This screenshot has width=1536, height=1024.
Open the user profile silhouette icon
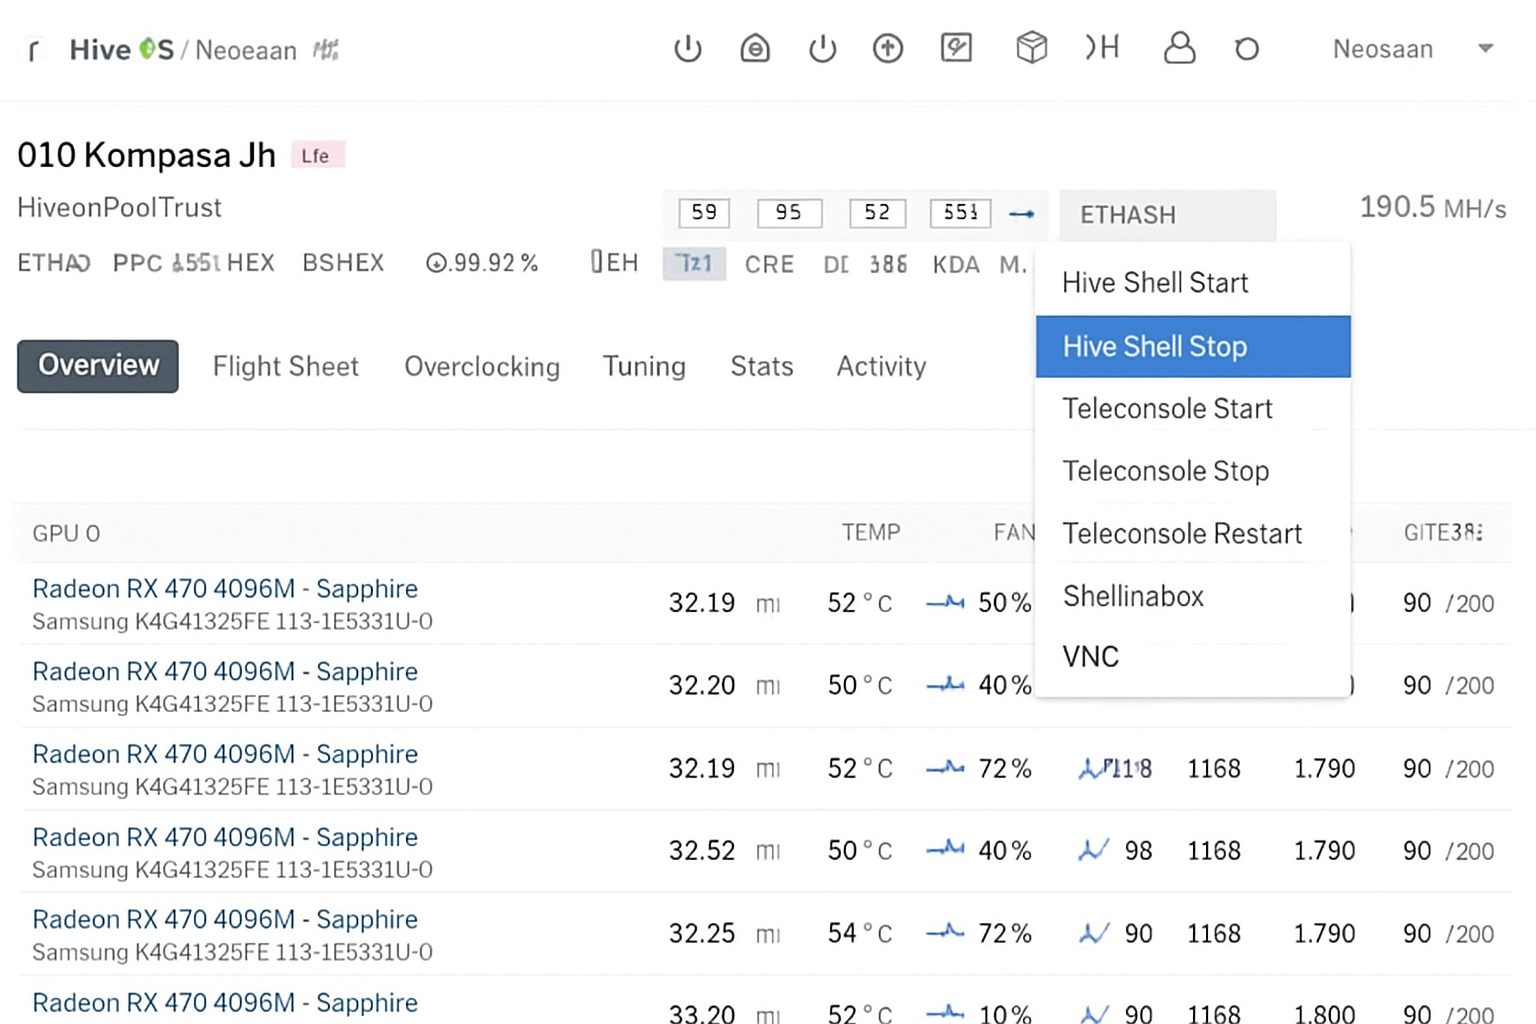pos(1180,47)
